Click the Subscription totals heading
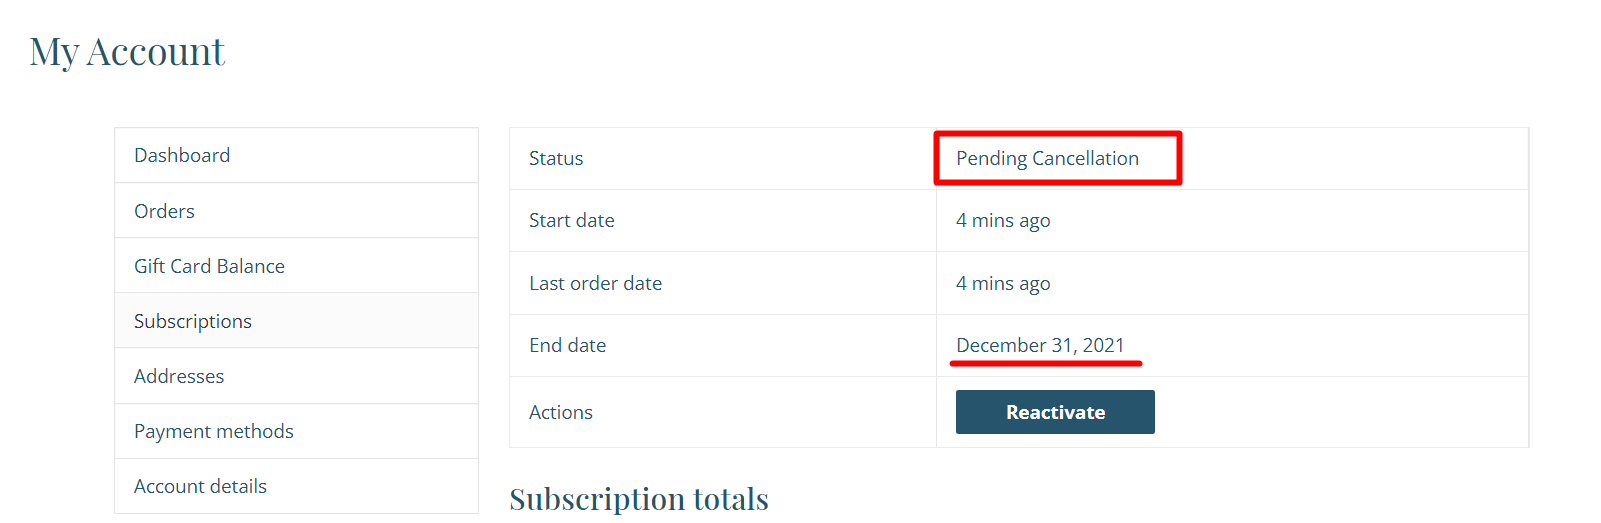 pos(639,498)
